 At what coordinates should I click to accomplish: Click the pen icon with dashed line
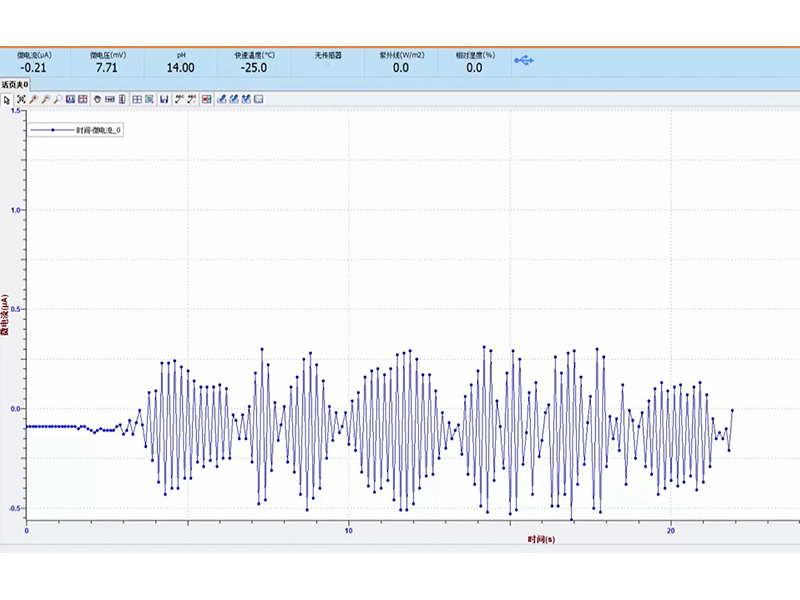(x=234, y=99)
